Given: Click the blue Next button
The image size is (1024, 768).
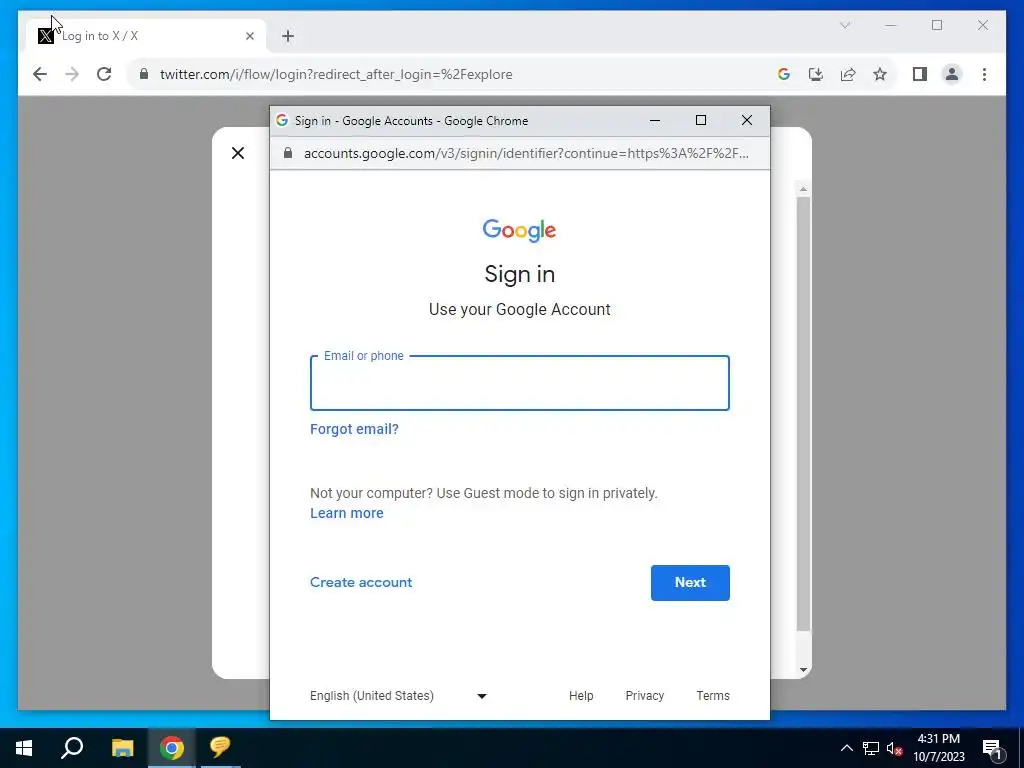Looking at the screenshot, I should coord(690,583).
